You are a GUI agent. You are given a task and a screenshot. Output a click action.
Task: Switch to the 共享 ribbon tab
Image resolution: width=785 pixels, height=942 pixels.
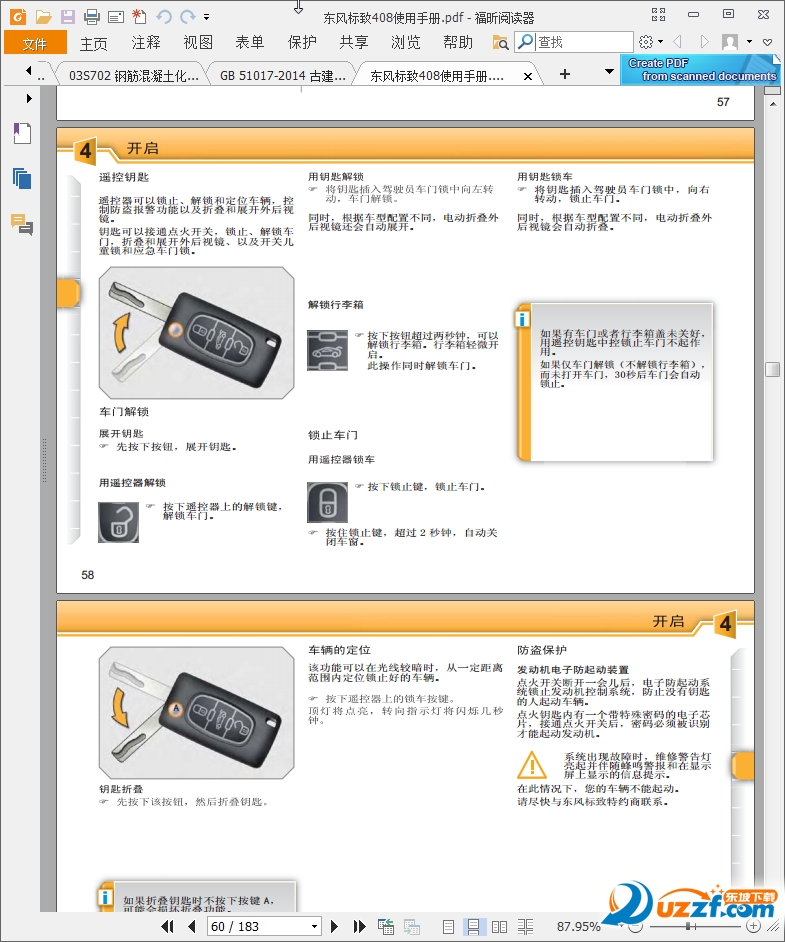[x=354, y=43]
